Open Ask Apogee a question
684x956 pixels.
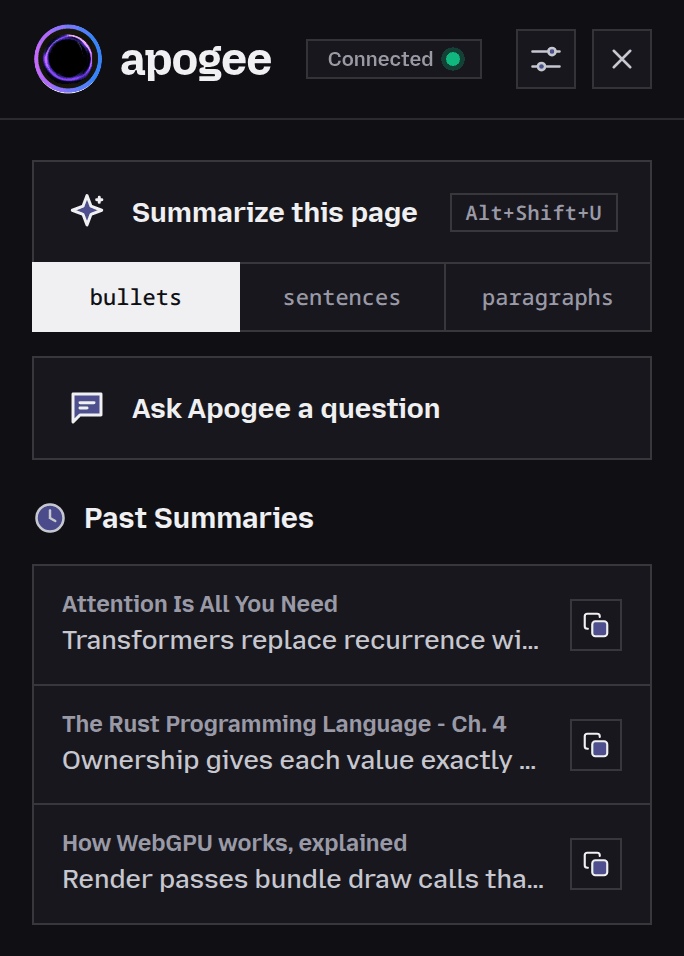click(341, 408)
